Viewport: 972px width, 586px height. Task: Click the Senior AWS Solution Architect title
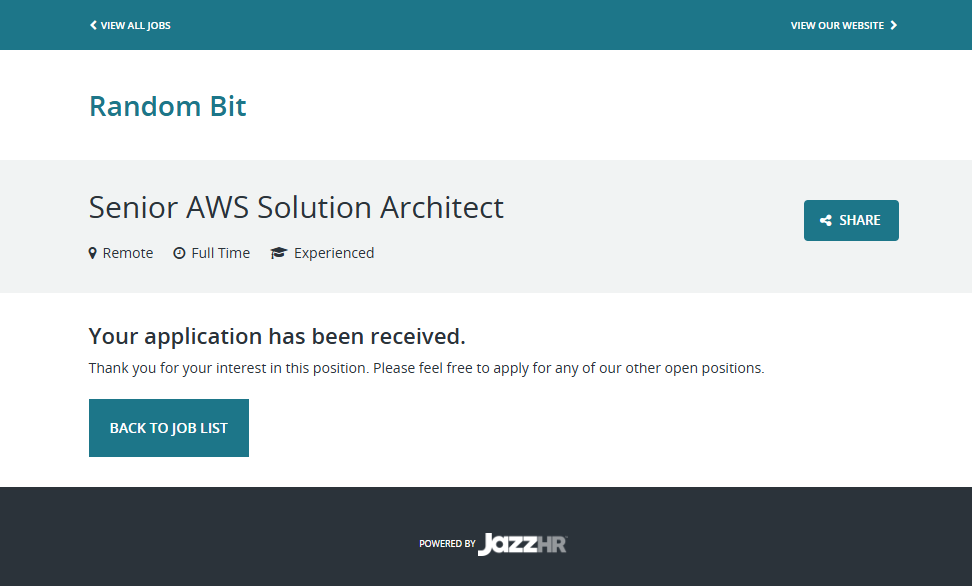click(x=296, y=207)
